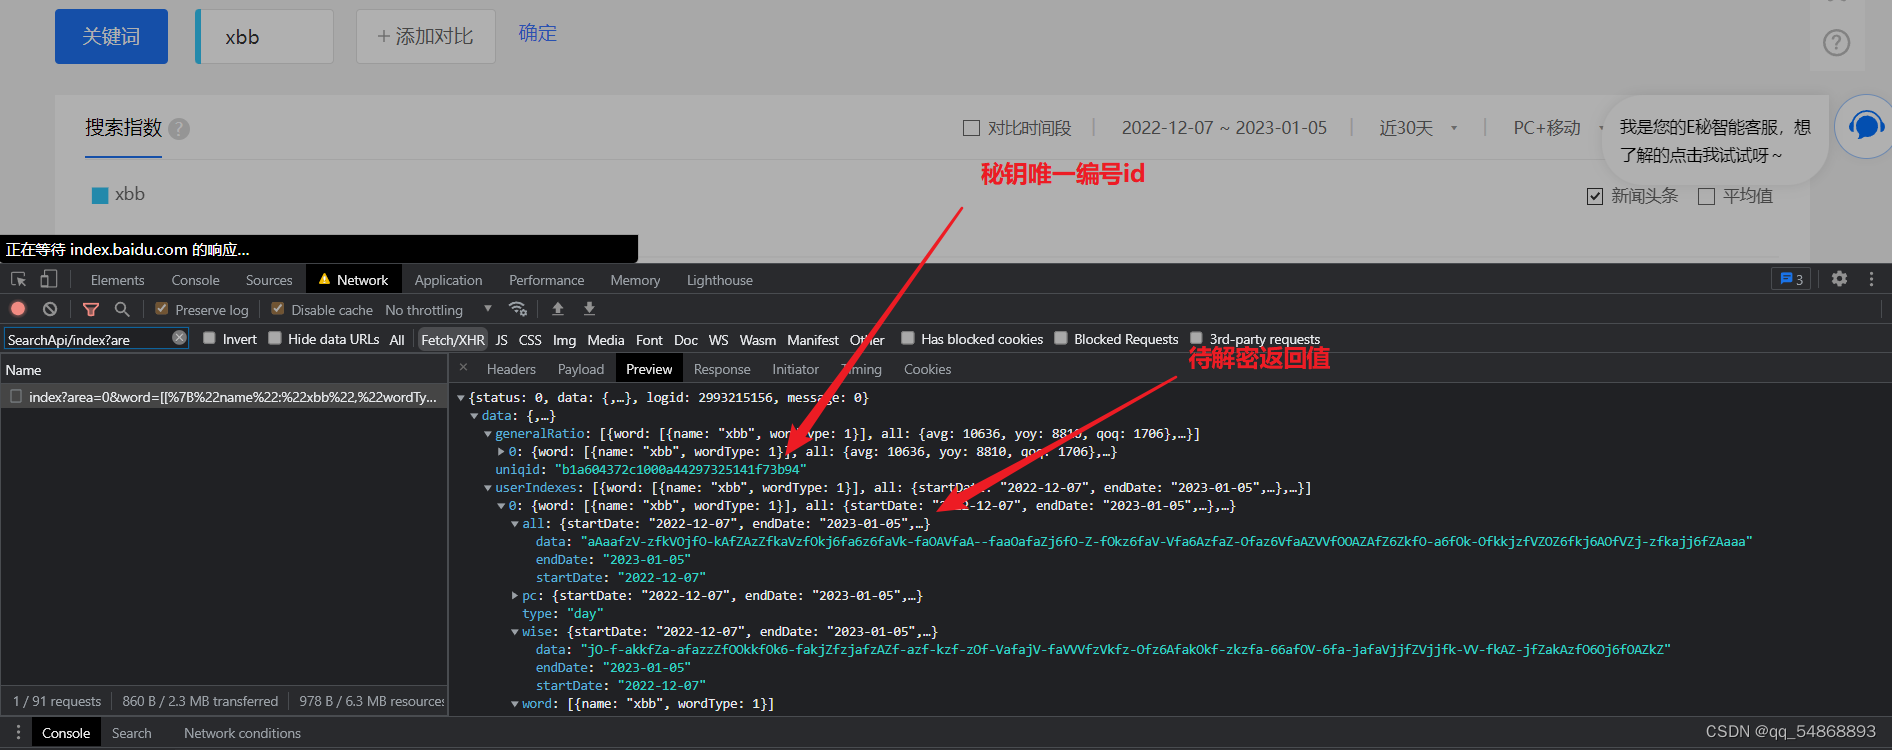Screen dimensions: 1892x750
Task: Open the No throttling dropdown
Action: (x=438, y=310)
